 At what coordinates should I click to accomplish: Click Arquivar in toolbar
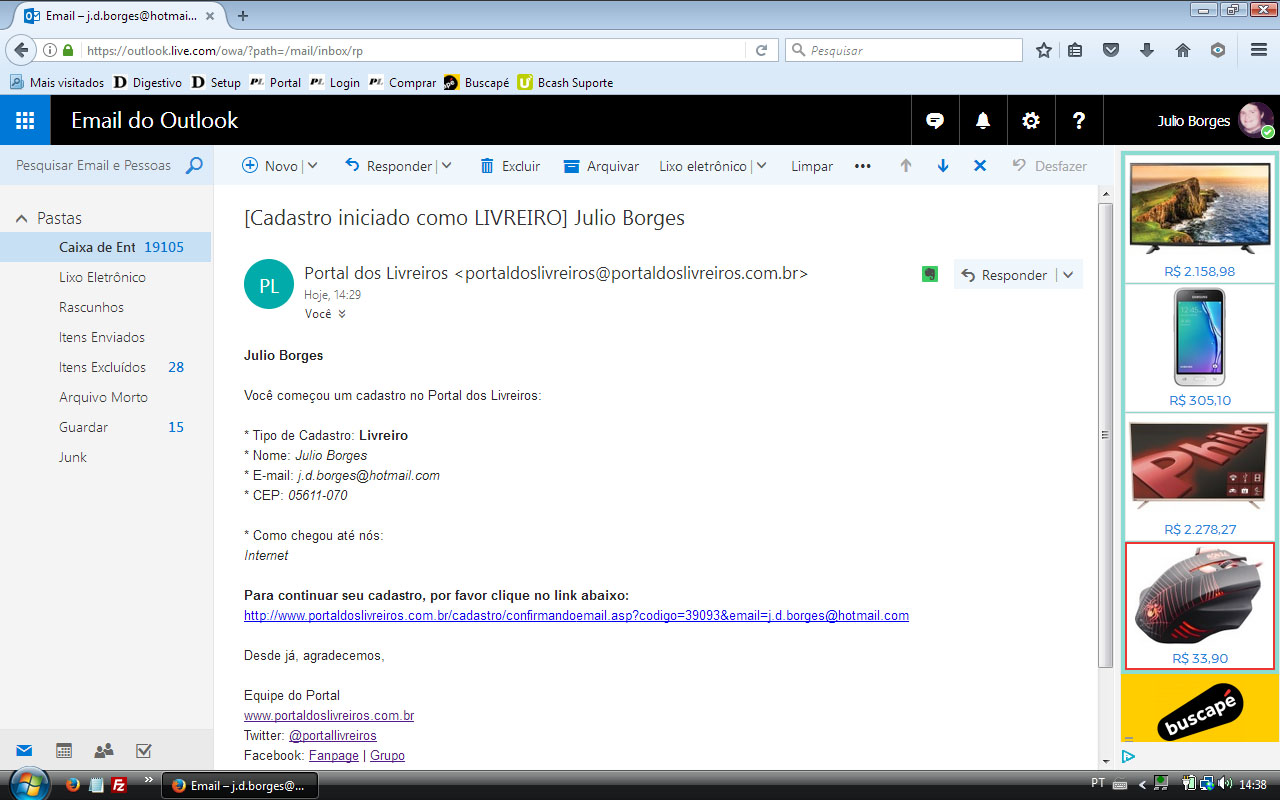(x=601, y=166)
